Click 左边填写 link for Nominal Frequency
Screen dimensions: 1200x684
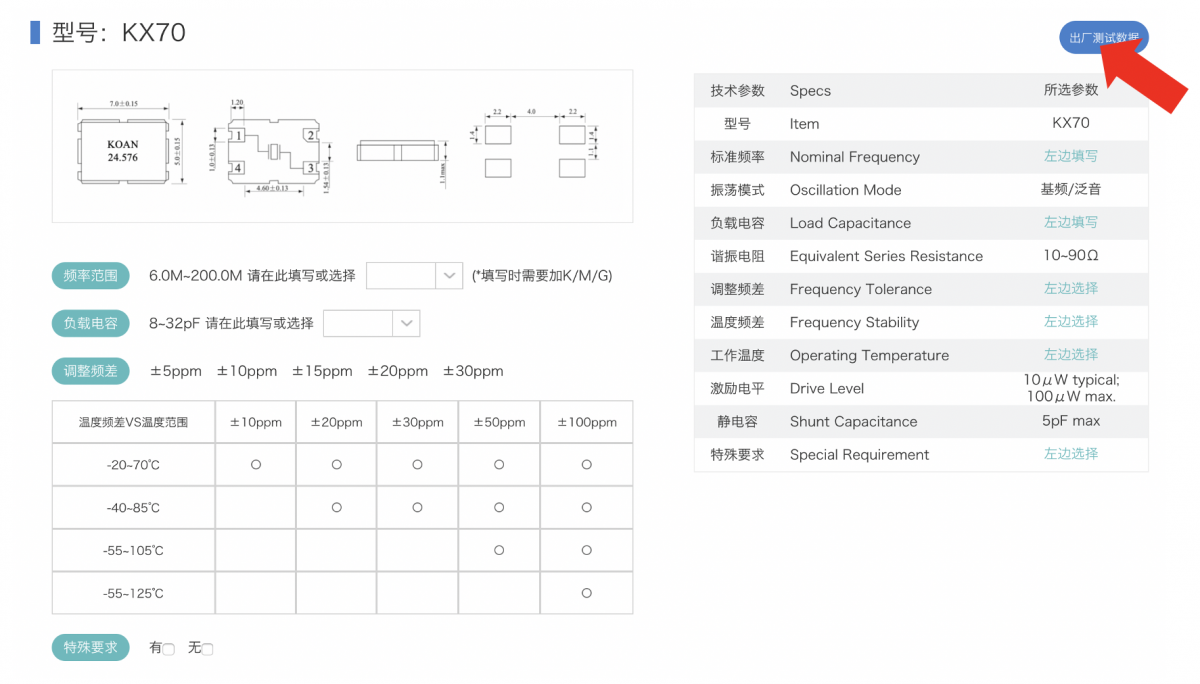coord(1070,156)
